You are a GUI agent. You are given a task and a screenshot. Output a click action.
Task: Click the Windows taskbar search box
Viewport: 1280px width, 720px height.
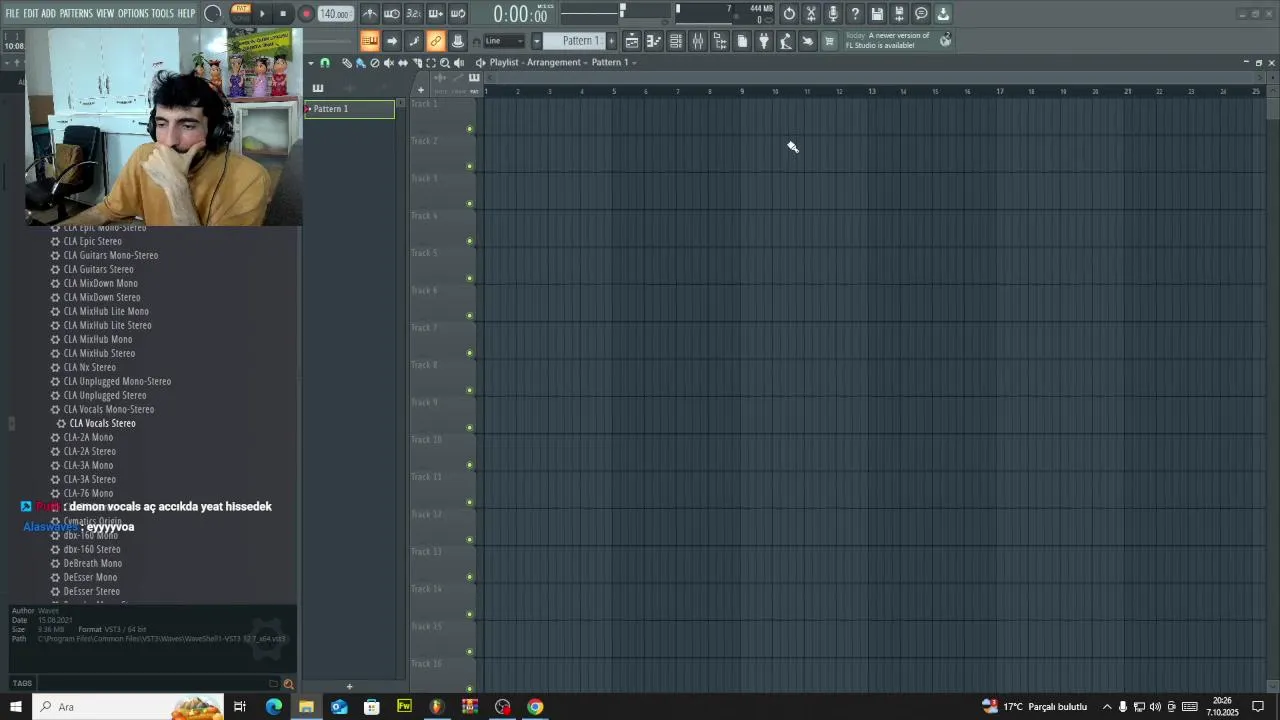pos(130,707)
